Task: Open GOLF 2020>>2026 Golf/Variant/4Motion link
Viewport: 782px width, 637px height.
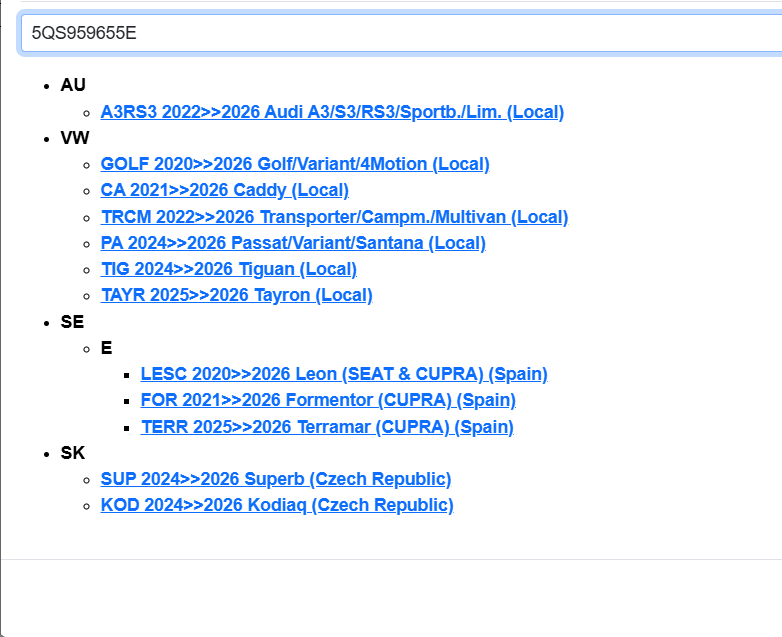Action: coord(295,164)
